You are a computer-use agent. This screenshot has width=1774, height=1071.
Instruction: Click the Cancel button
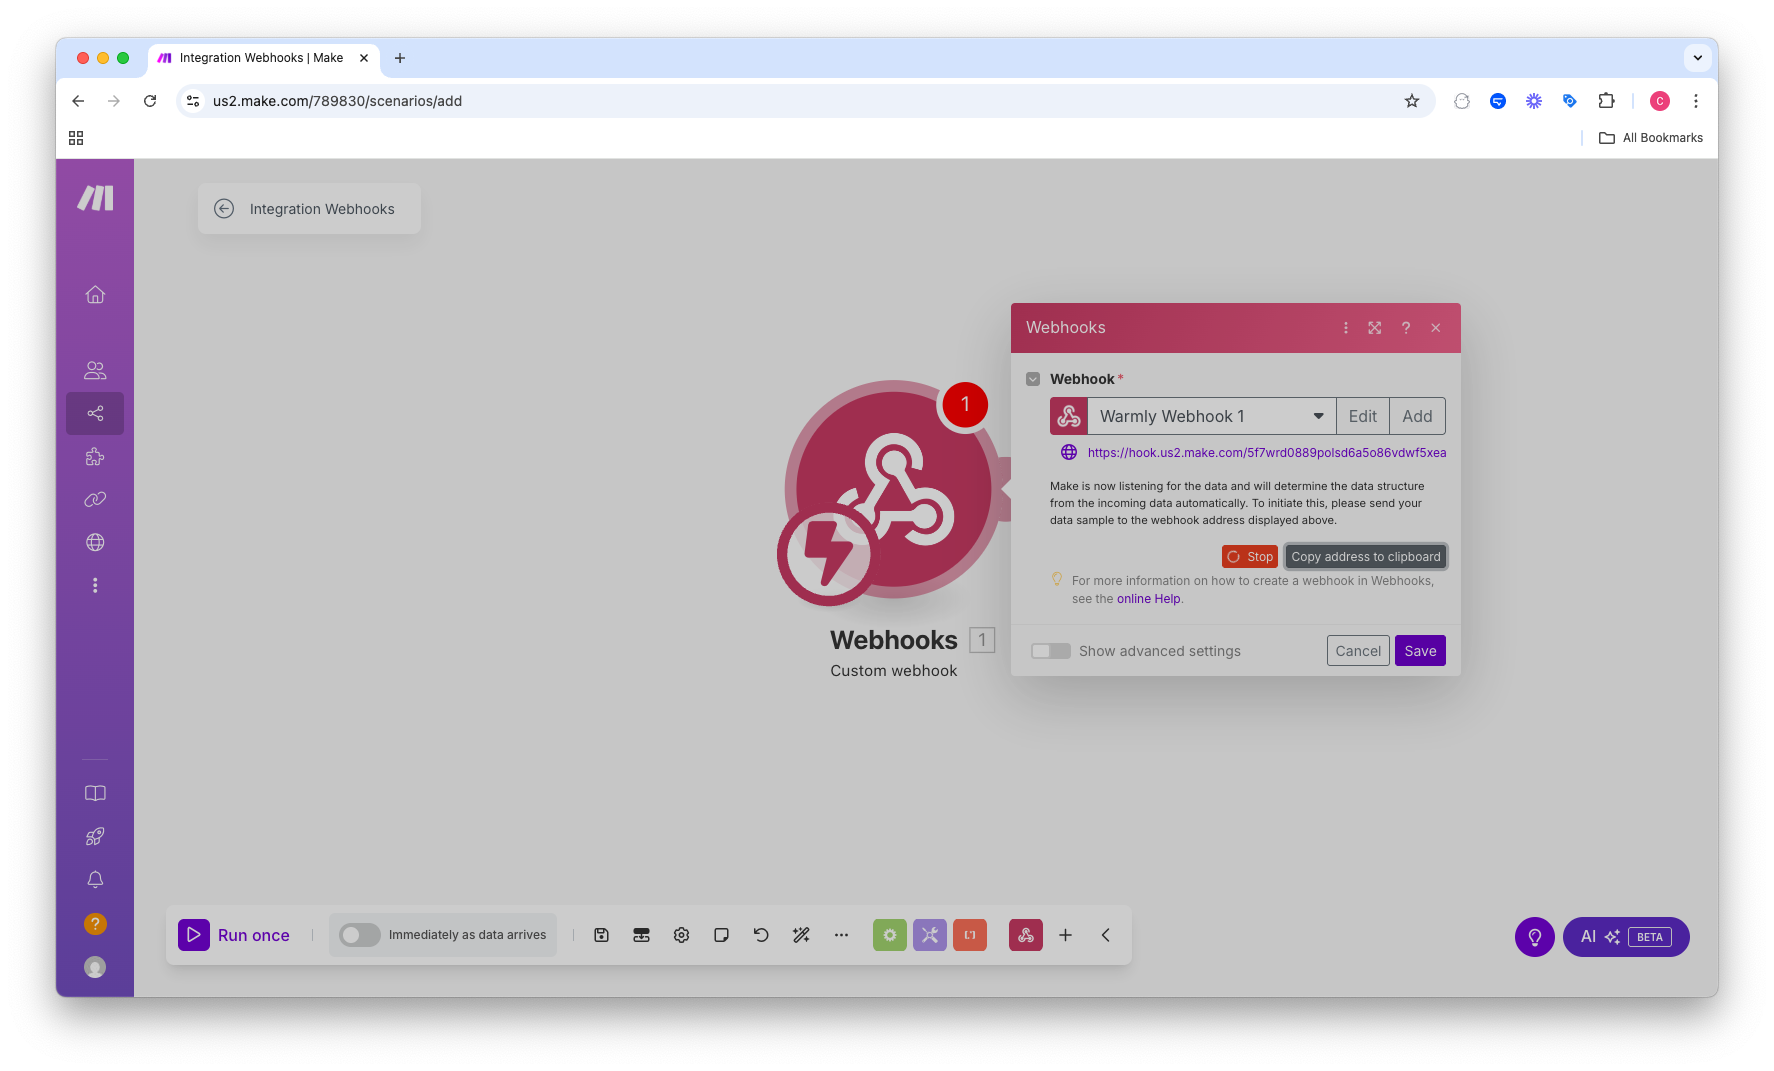click(1358, 651)
